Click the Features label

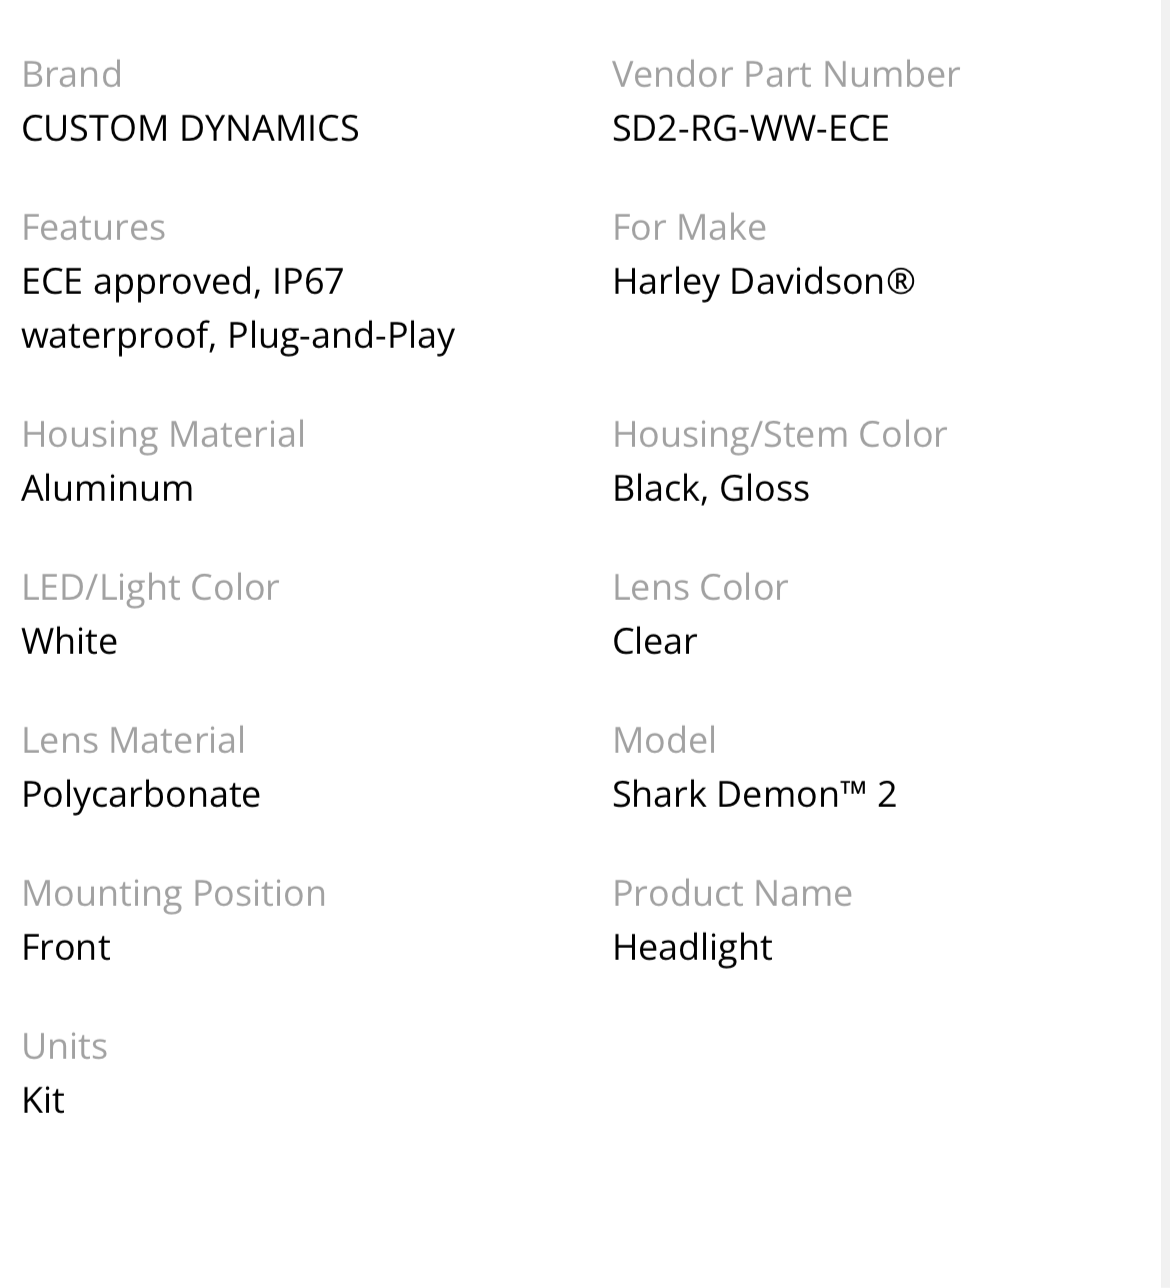tap(93, 227)
